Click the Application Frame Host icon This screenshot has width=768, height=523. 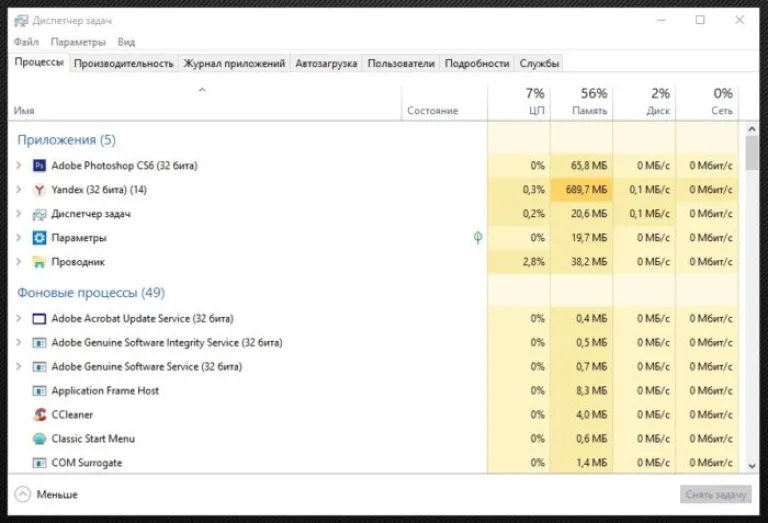39,391
